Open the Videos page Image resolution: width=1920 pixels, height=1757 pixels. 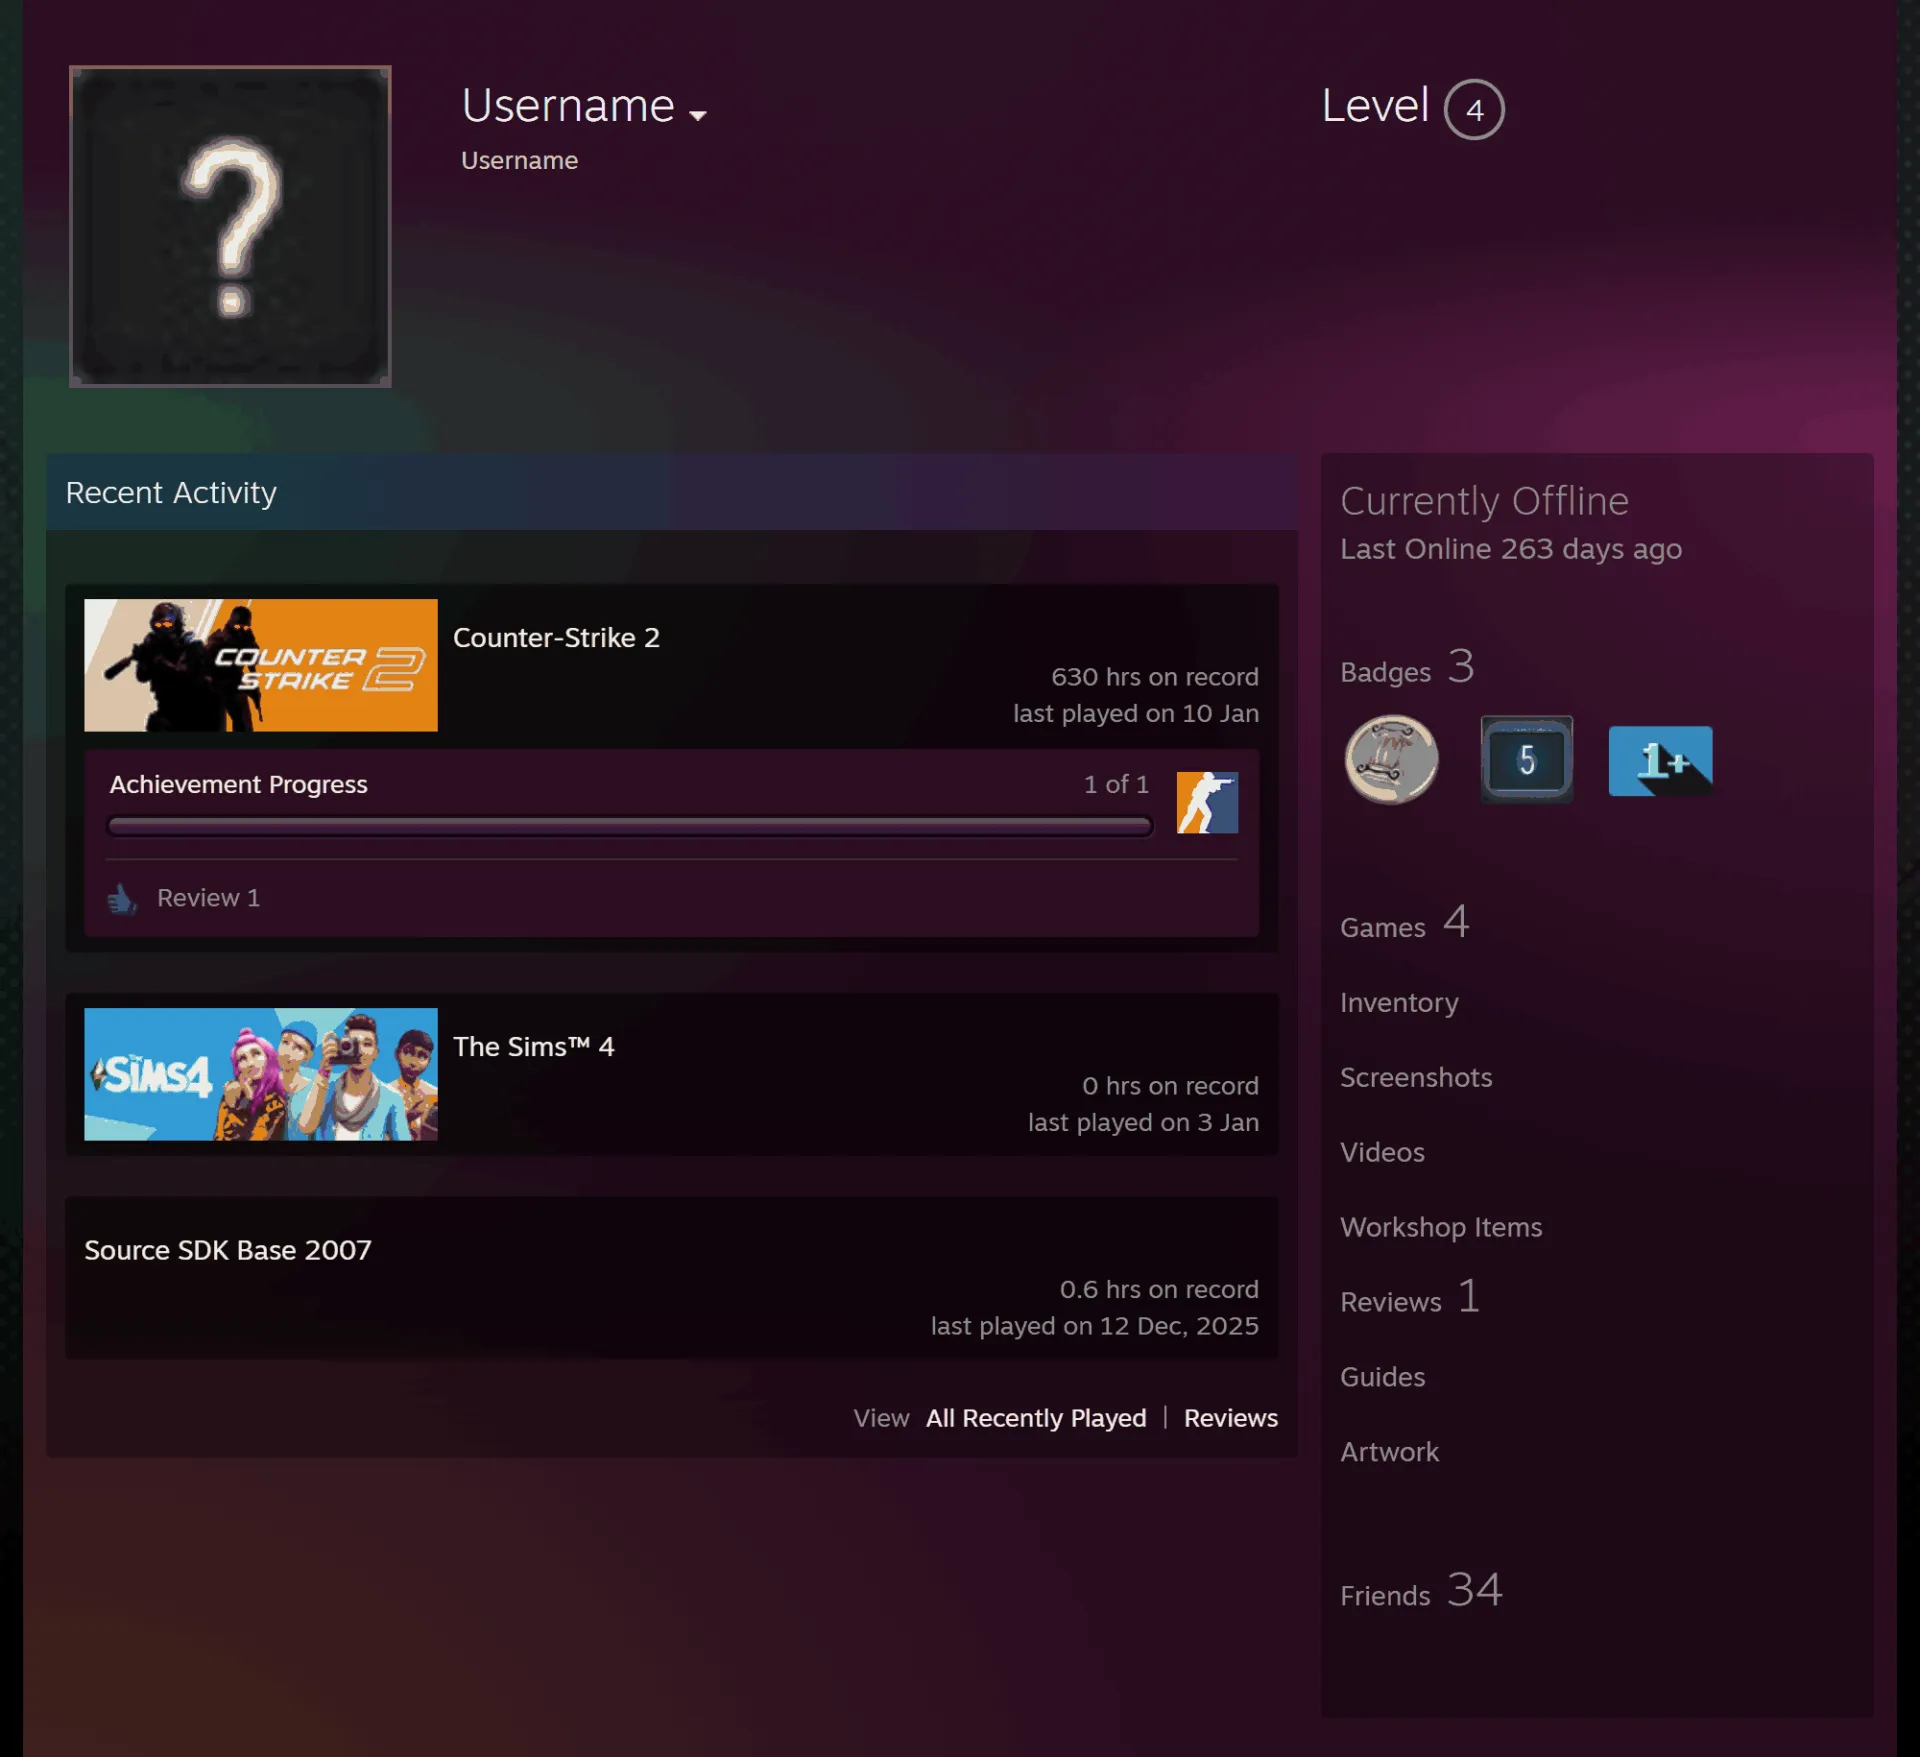tap(1382, 1152)
